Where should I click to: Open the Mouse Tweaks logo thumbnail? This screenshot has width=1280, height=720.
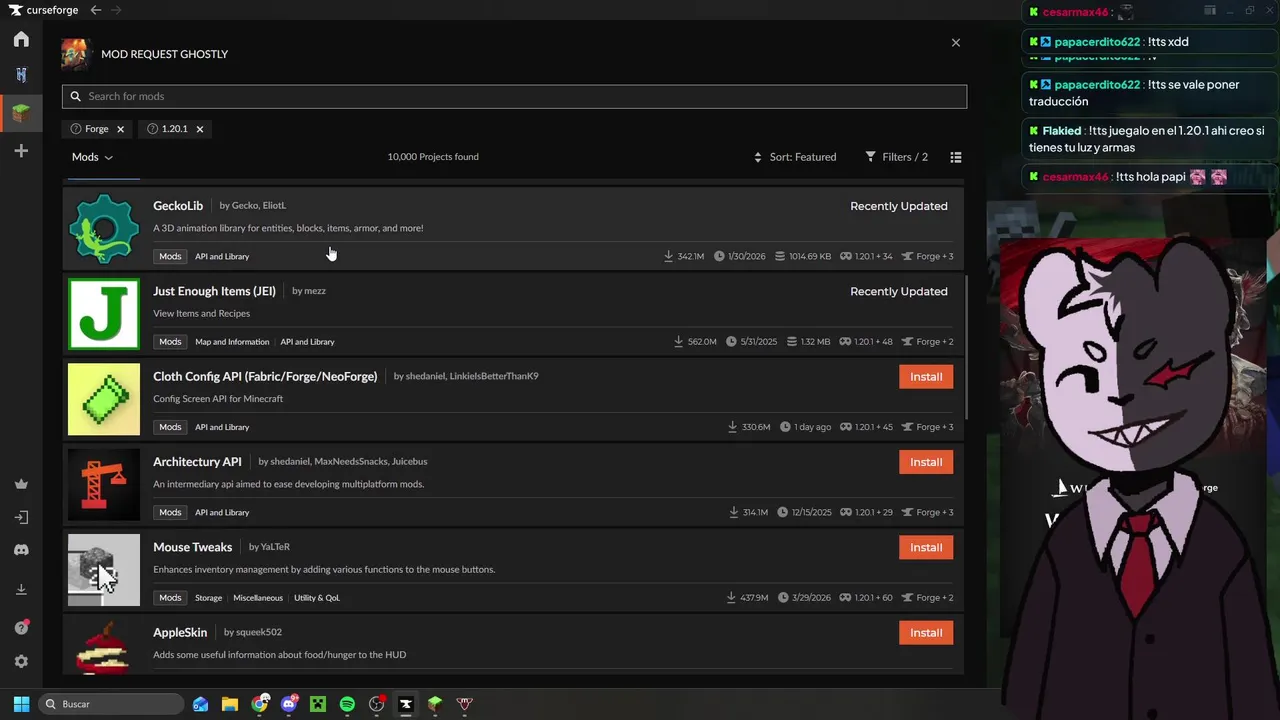point(104,570)
